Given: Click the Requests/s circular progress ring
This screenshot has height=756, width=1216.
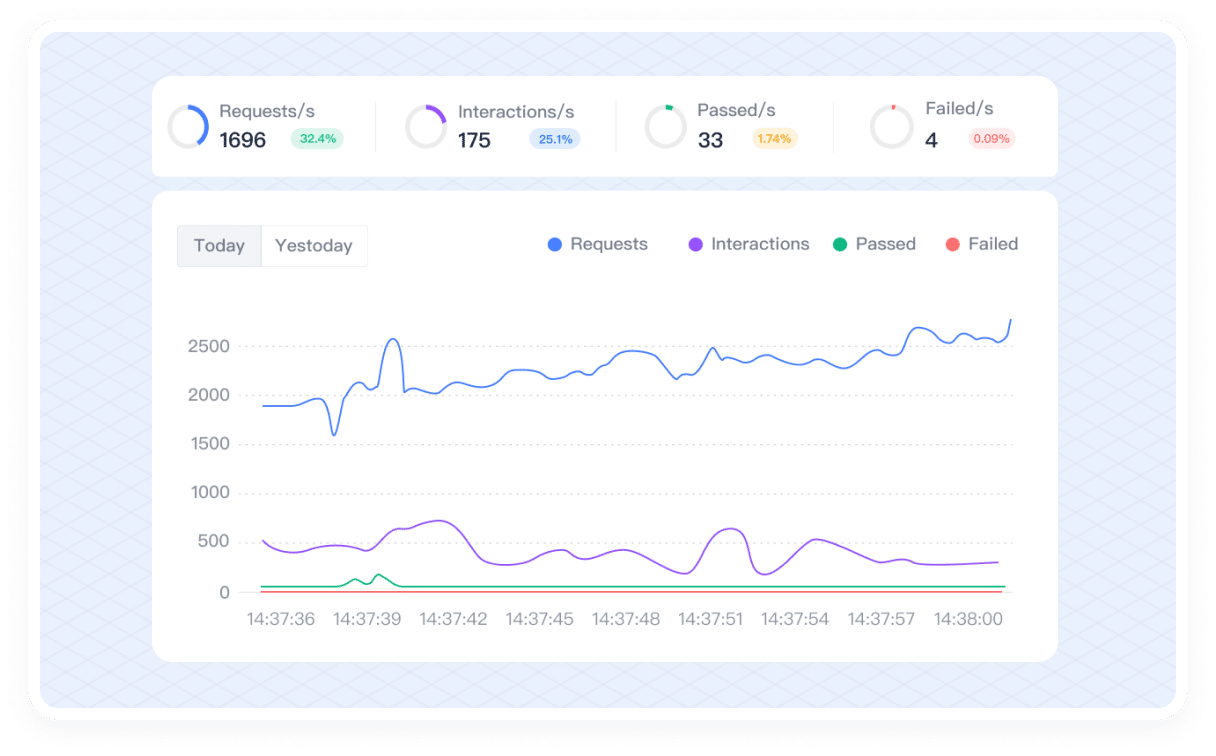Looking at the screenshot, I should pyautogui.click(x=188, y=127).
